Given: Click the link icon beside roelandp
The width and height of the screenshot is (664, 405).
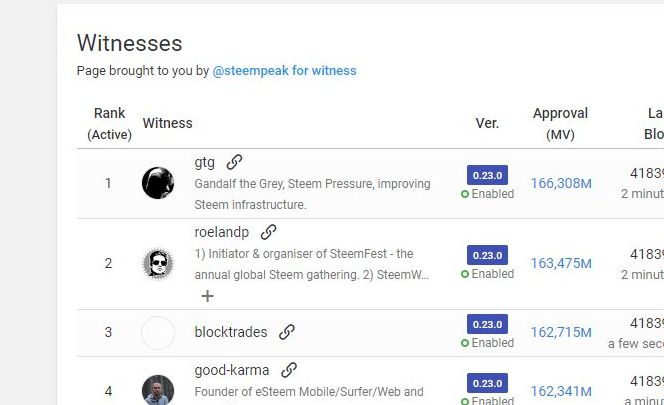Looking at the screenshot, I should click(268, 232).
